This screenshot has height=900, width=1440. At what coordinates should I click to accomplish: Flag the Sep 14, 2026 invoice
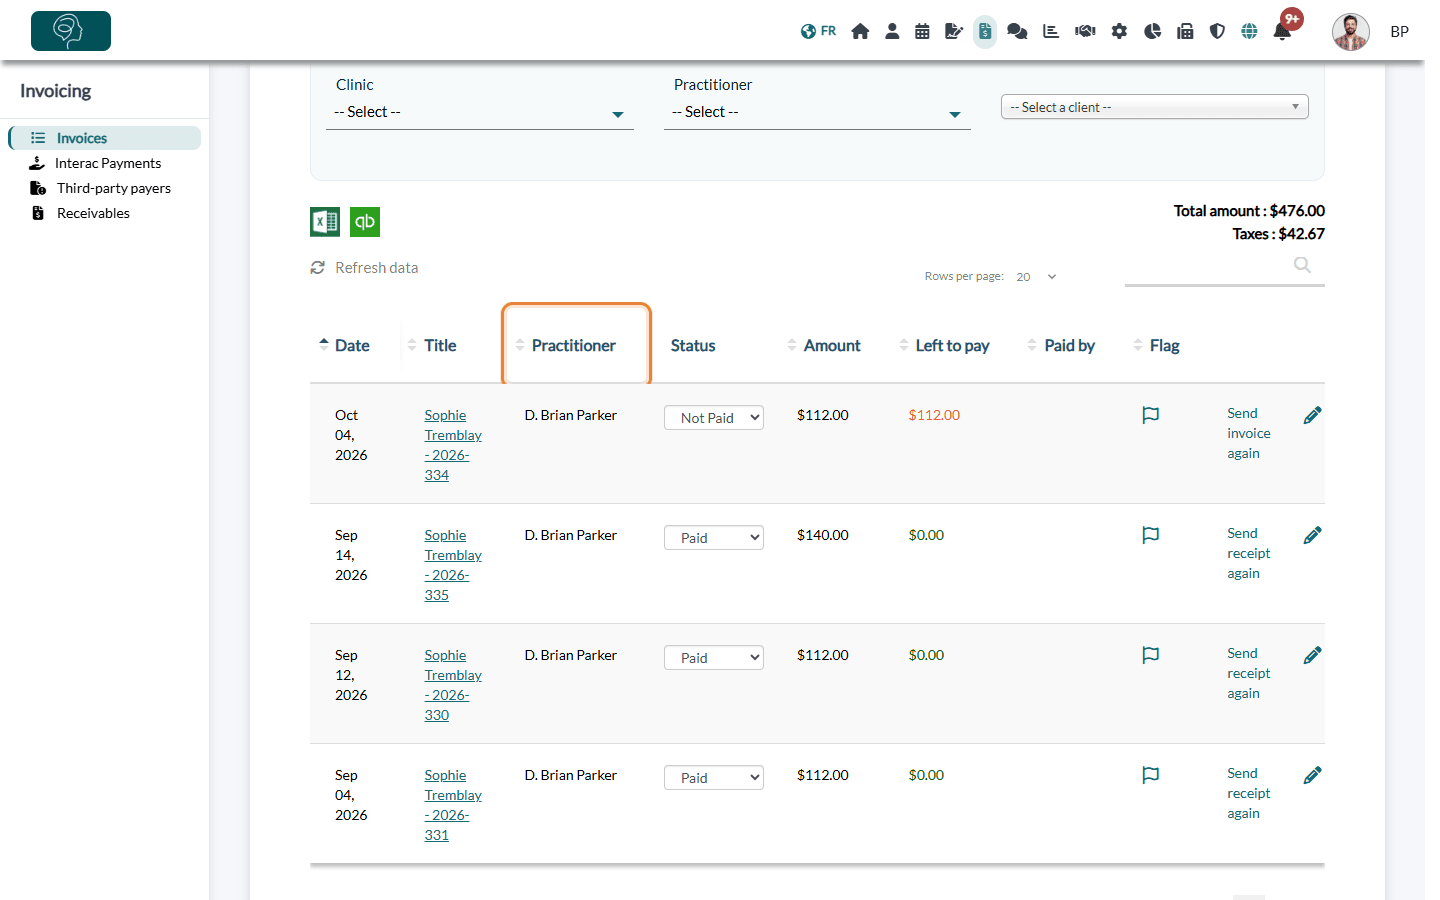pyautogui.click(x=1151, y=535)
